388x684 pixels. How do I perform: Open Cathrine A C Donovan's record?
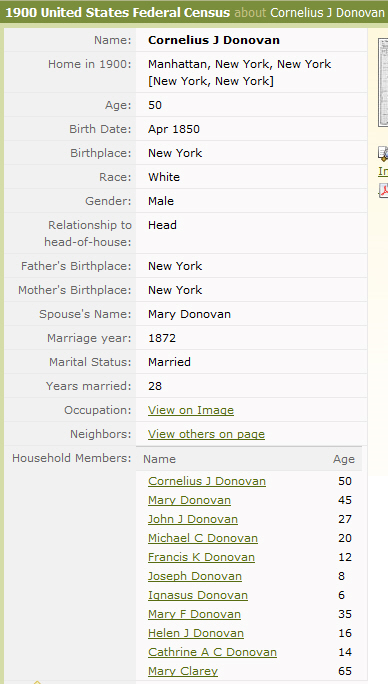(213, 652)
